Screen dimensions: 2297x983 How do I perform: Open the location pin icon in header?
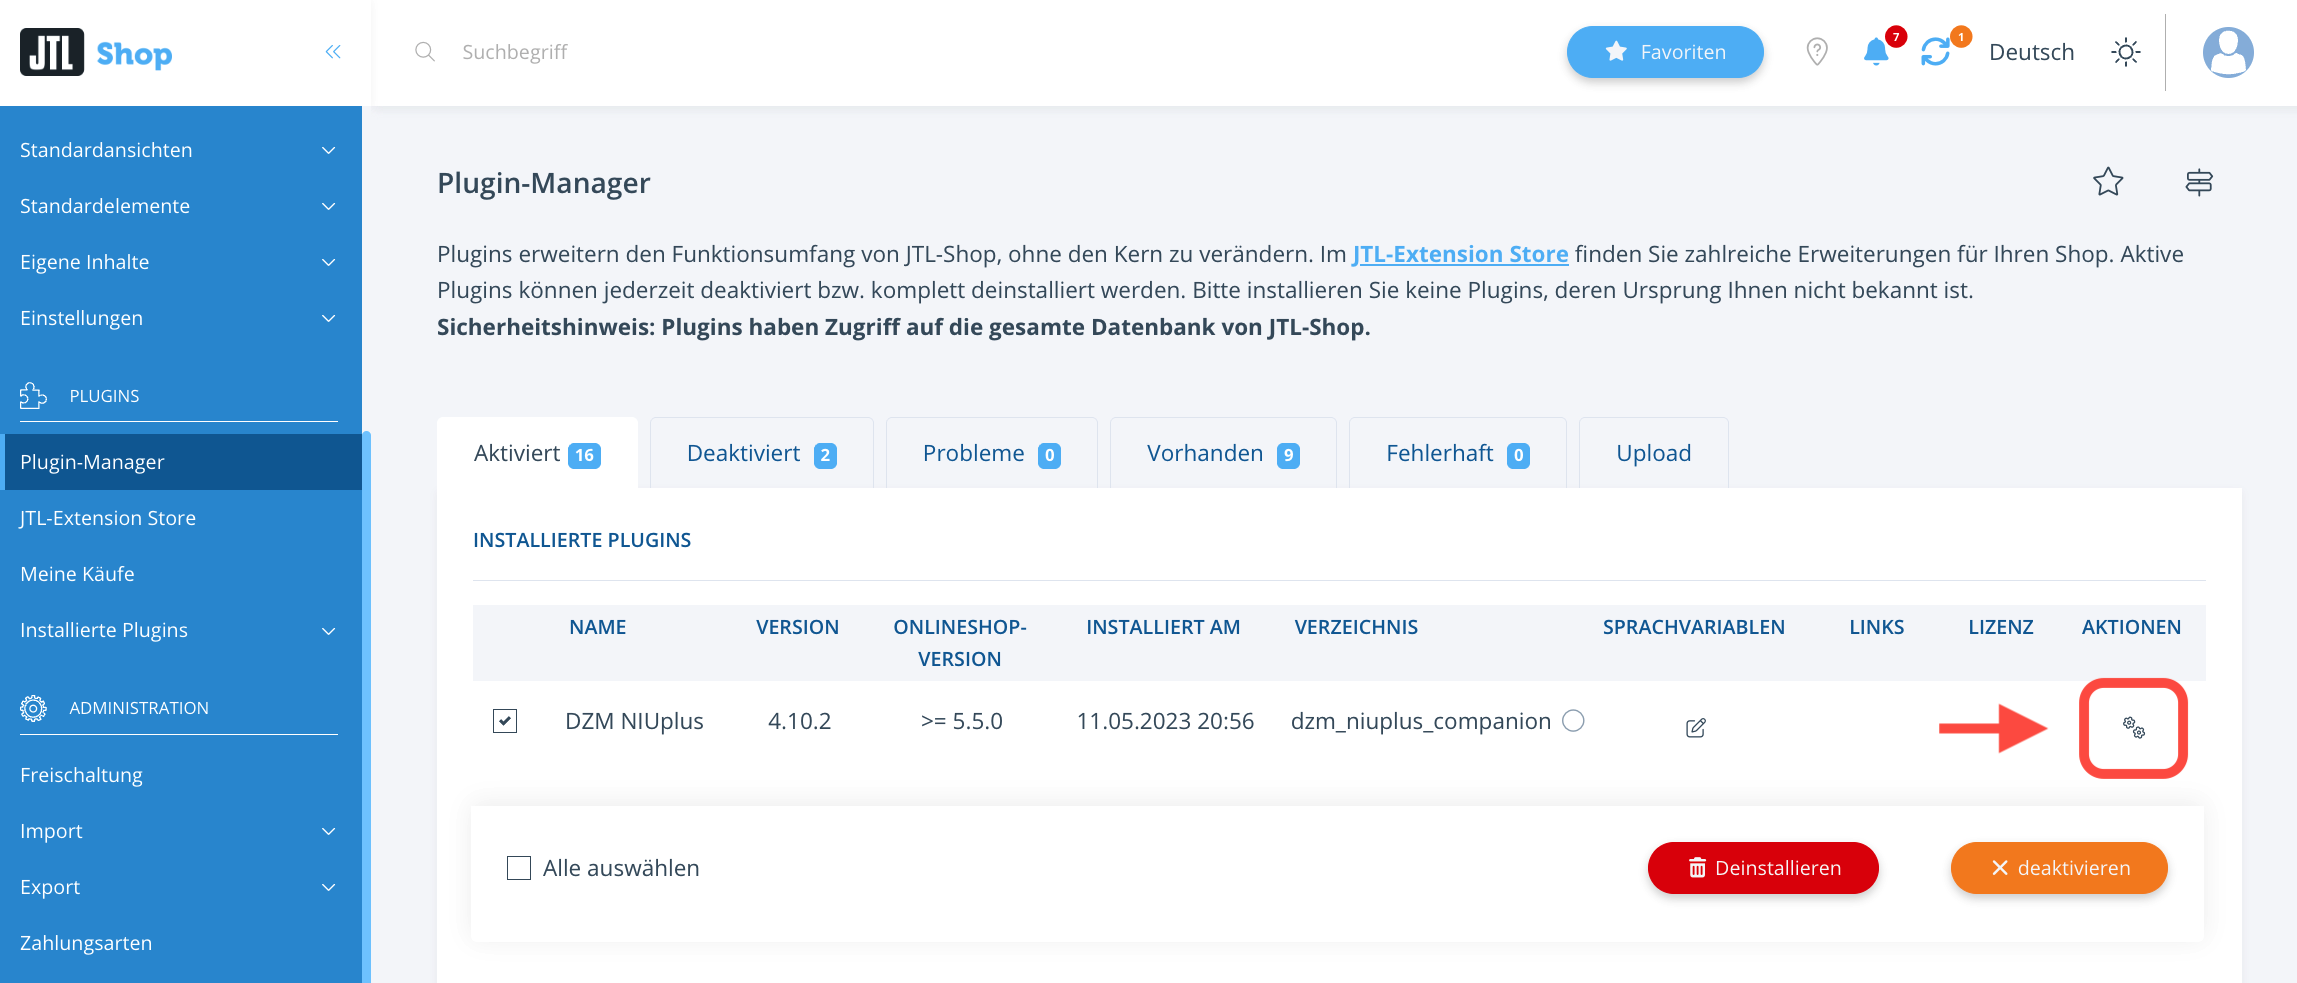tap(1817, 52)
